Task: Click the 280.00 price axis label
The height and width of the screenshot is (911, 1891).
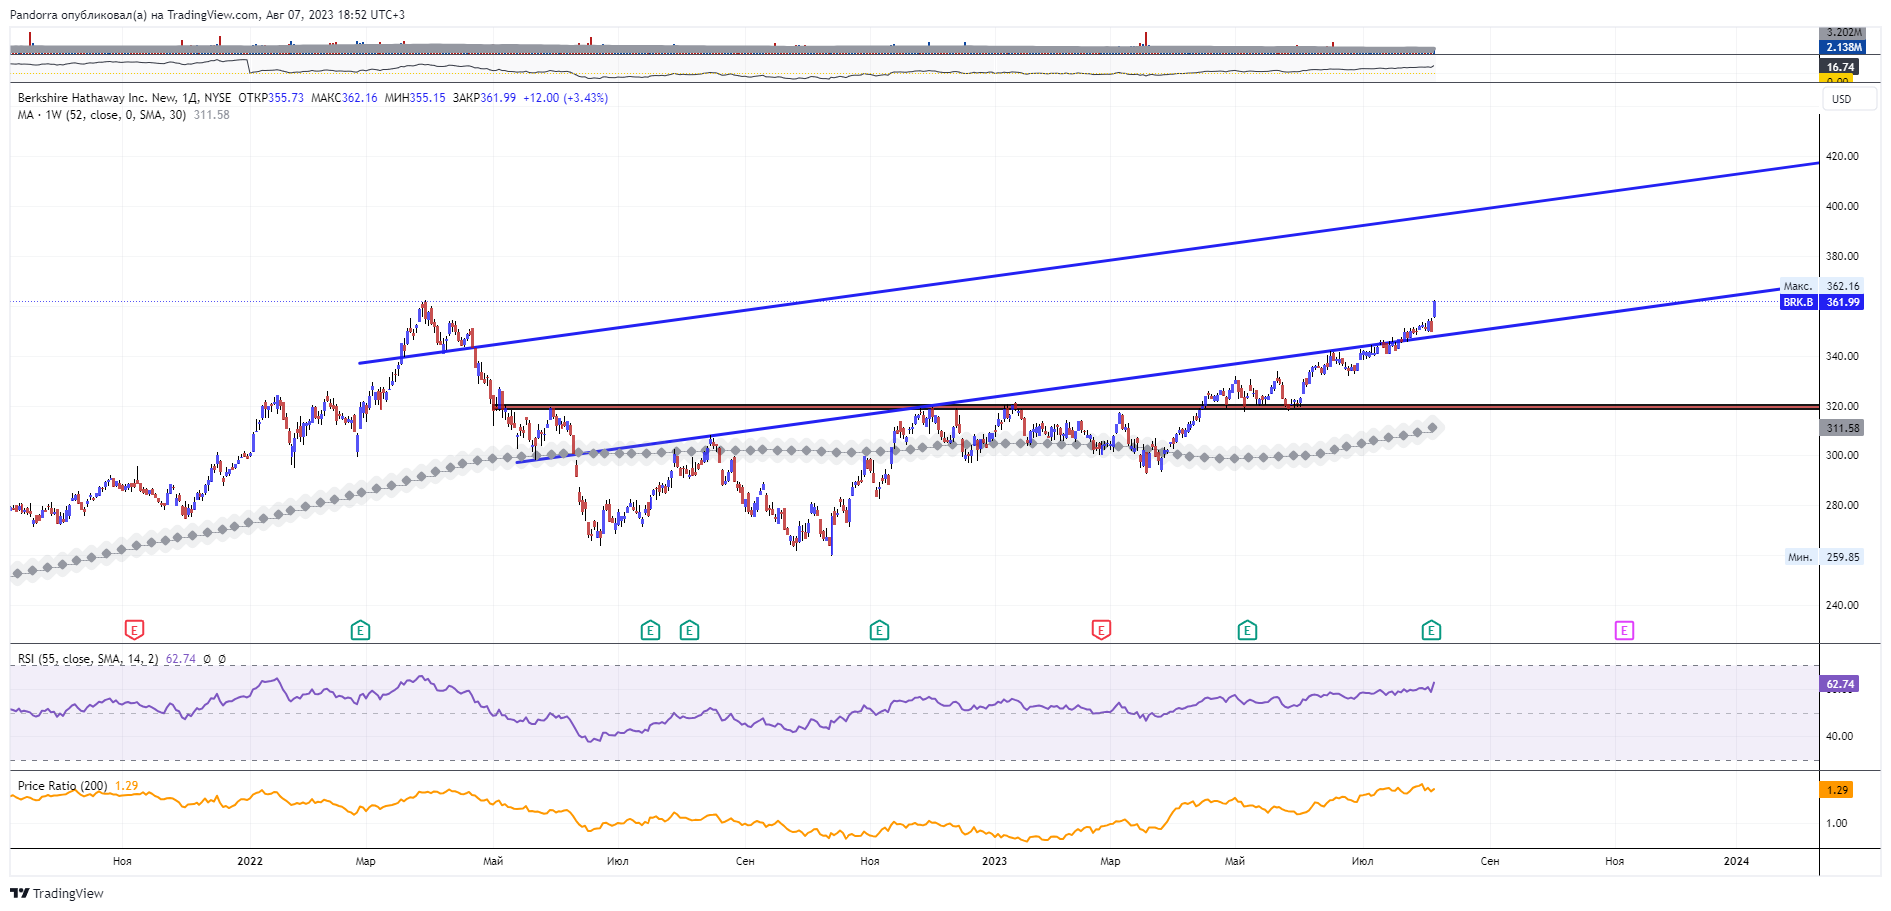Action: tap(1842, 505)
